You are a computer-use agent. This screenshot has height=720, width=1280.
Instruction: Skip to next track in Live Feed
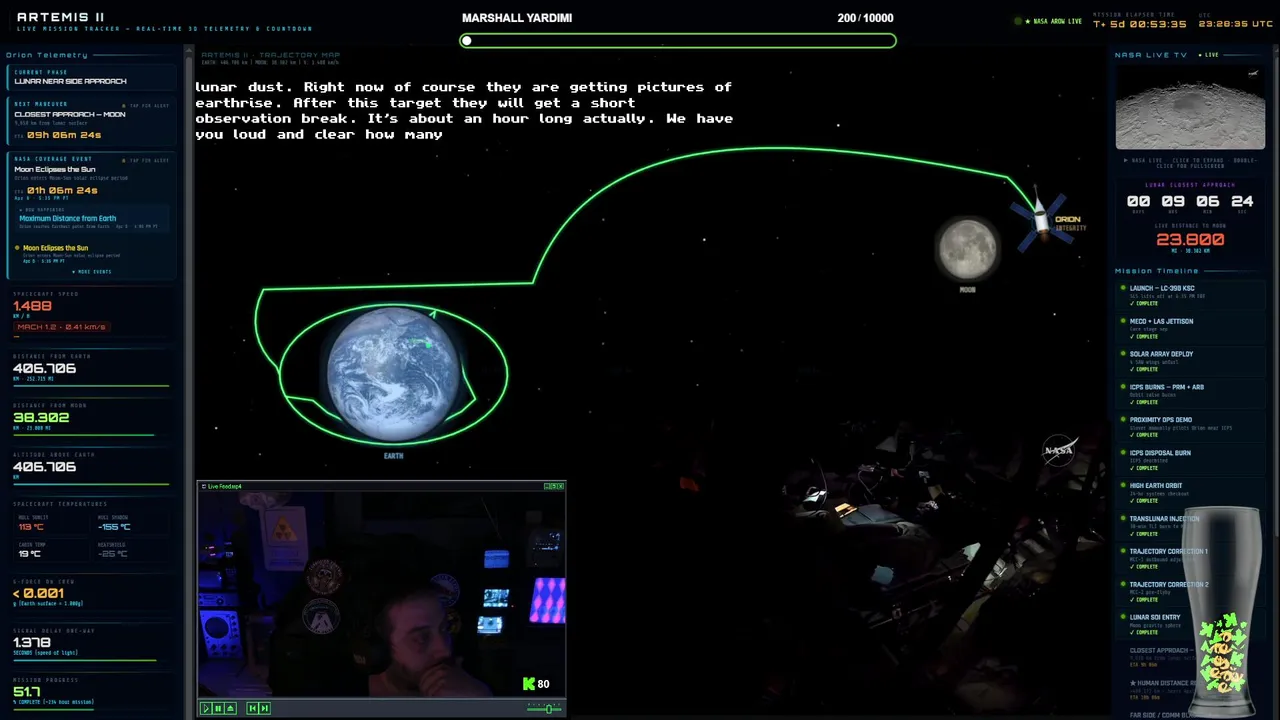(x=265, y=708)
